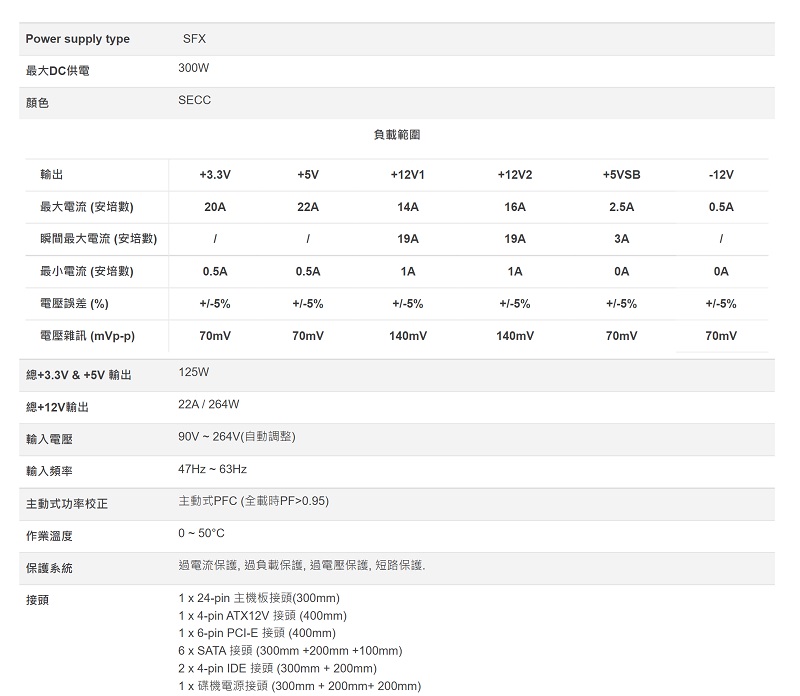
Task: Click the 0A minimum current under +5VSB
Action: [621, 271]
